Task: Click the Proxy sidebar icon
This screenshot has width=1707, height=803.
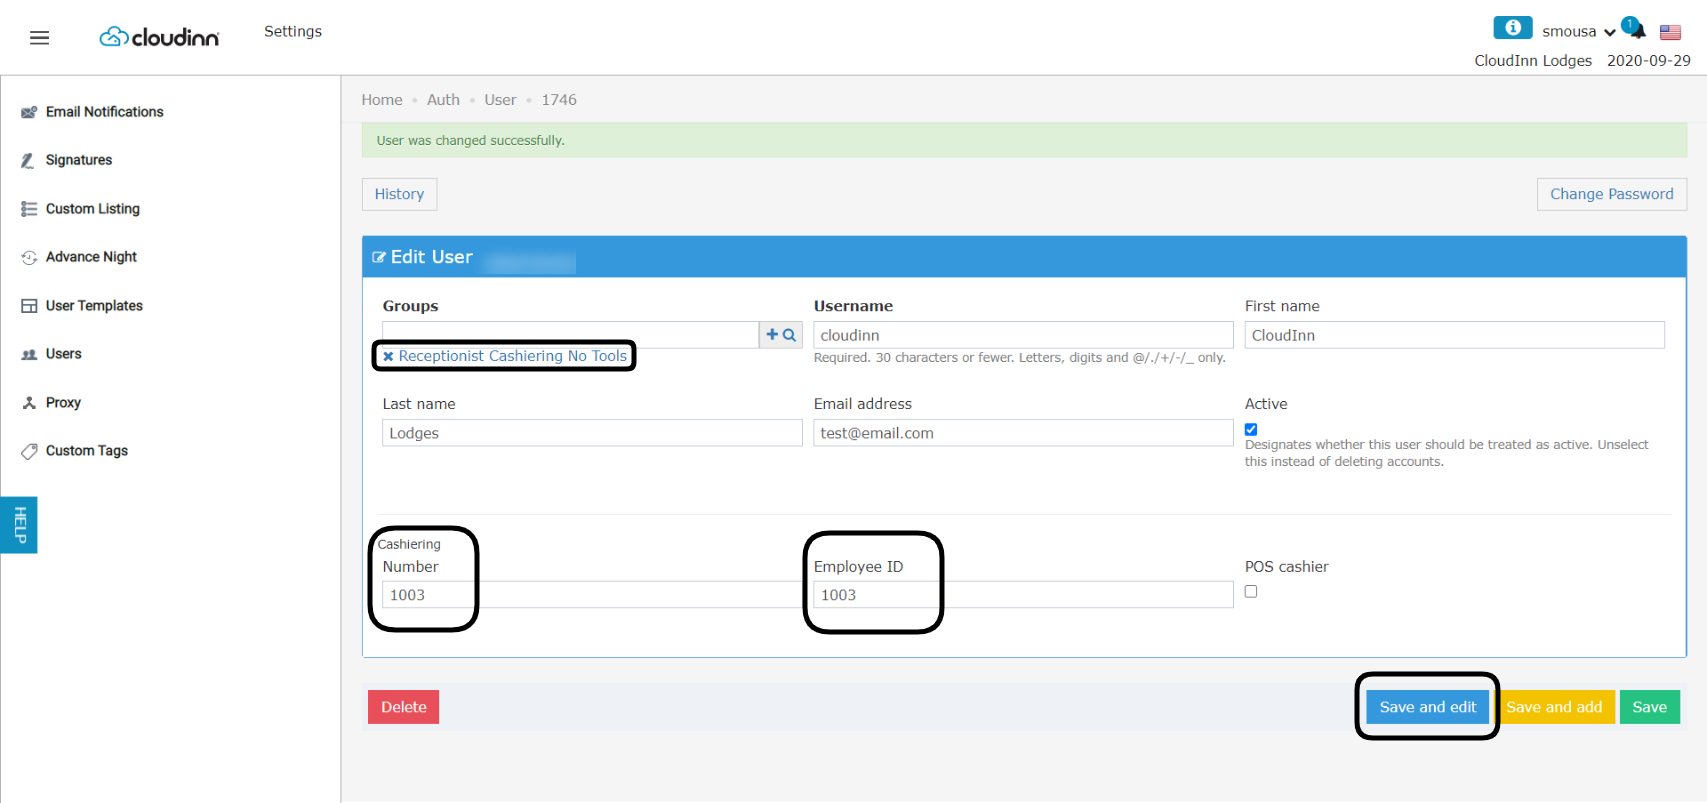Action: [29, 403]
